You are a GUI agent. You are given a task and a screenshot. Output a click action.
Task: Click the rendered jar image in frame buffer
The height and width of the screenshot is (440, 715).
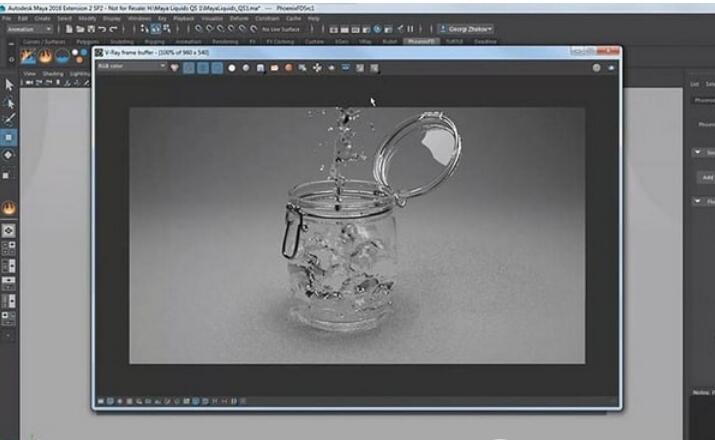click(356, 235)
